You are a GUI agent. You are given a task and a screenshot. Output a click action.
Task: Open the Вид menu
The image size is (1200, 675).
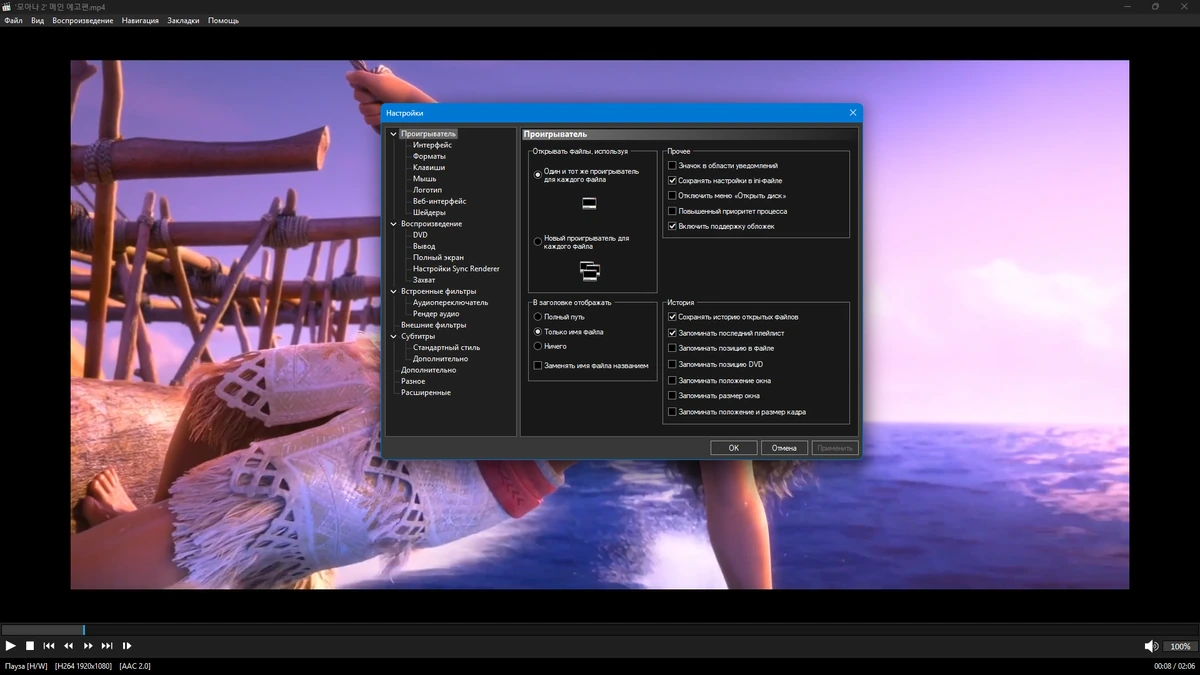coord(37,20)
